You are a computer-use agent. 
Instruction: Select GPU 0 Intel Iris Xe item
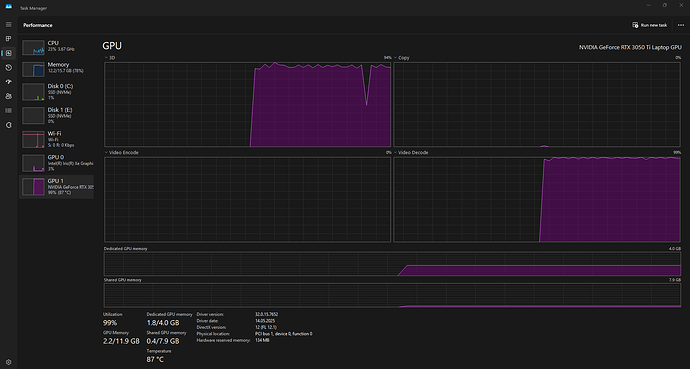pyautogui.click(x=56, y=163)
